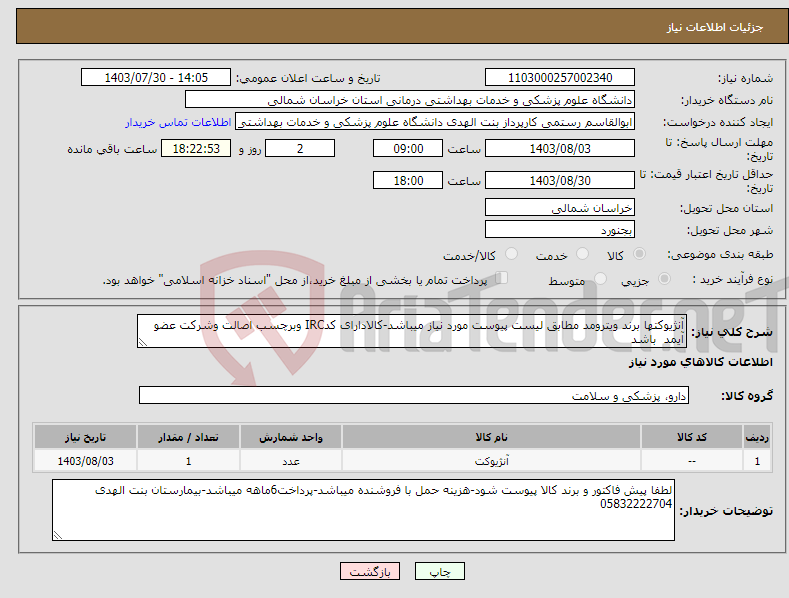Screen dimensions: 789x598
Task: Click the آنژیوکت item name cell
Action: 491,461
